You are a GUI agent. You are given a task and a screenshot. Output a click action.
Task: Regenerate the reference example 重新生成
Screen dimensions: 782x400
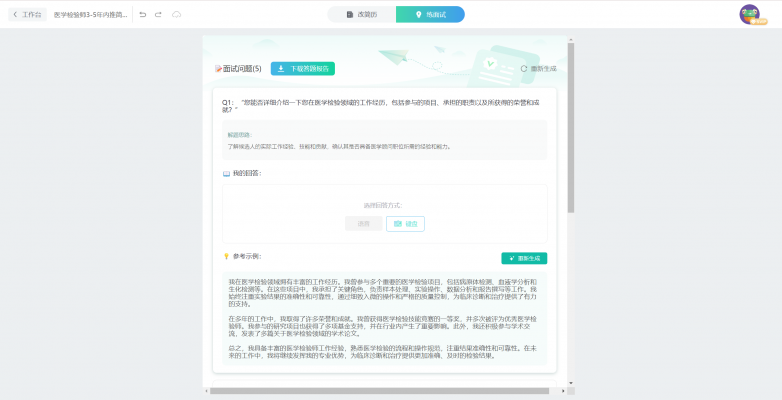coord(524,258)
